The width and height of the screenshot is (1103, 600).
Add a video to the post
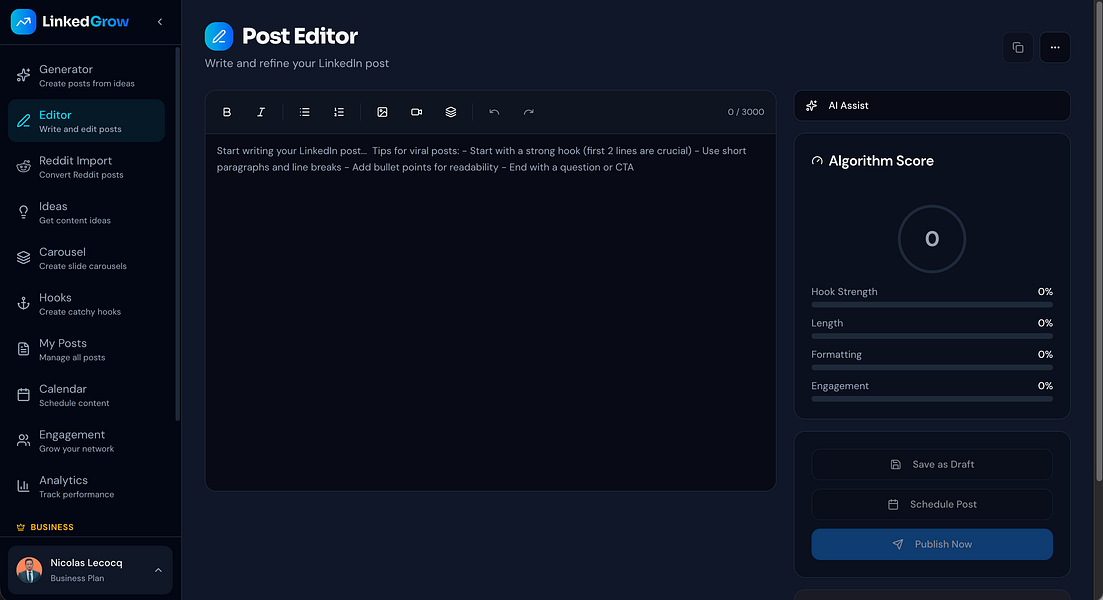[416, 112]
